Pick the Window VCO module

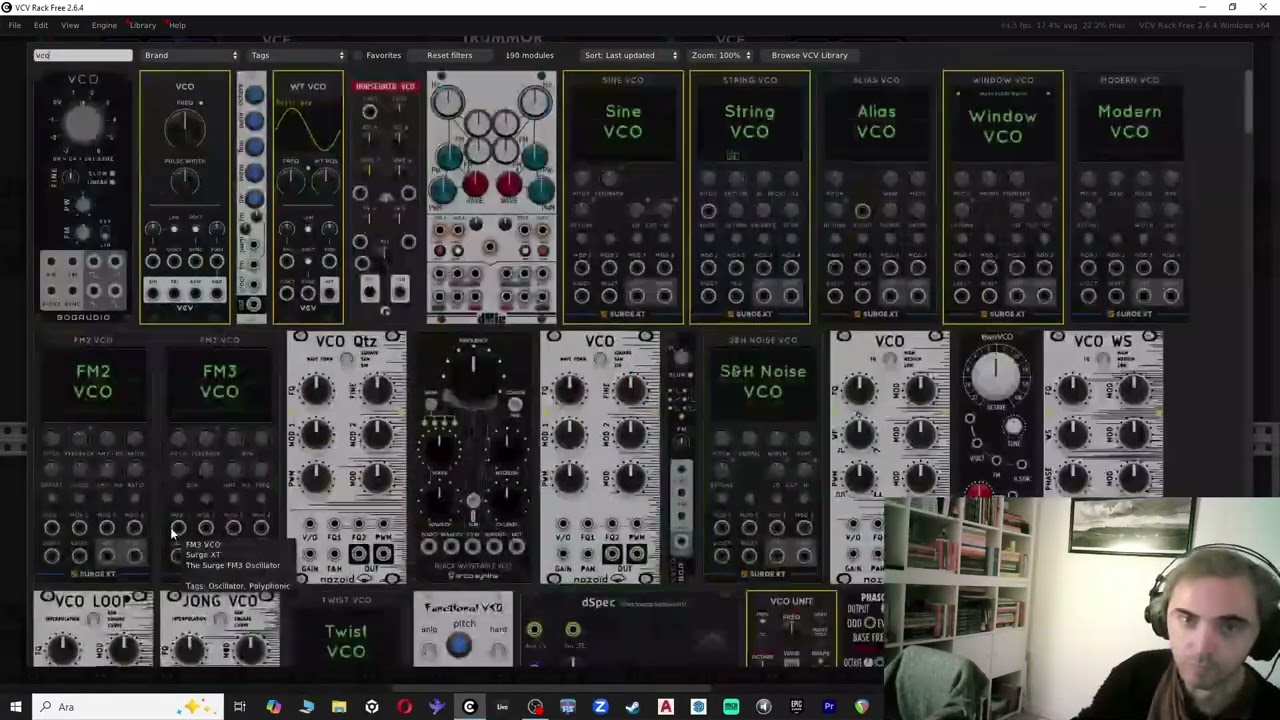(x=1003, y=197)
